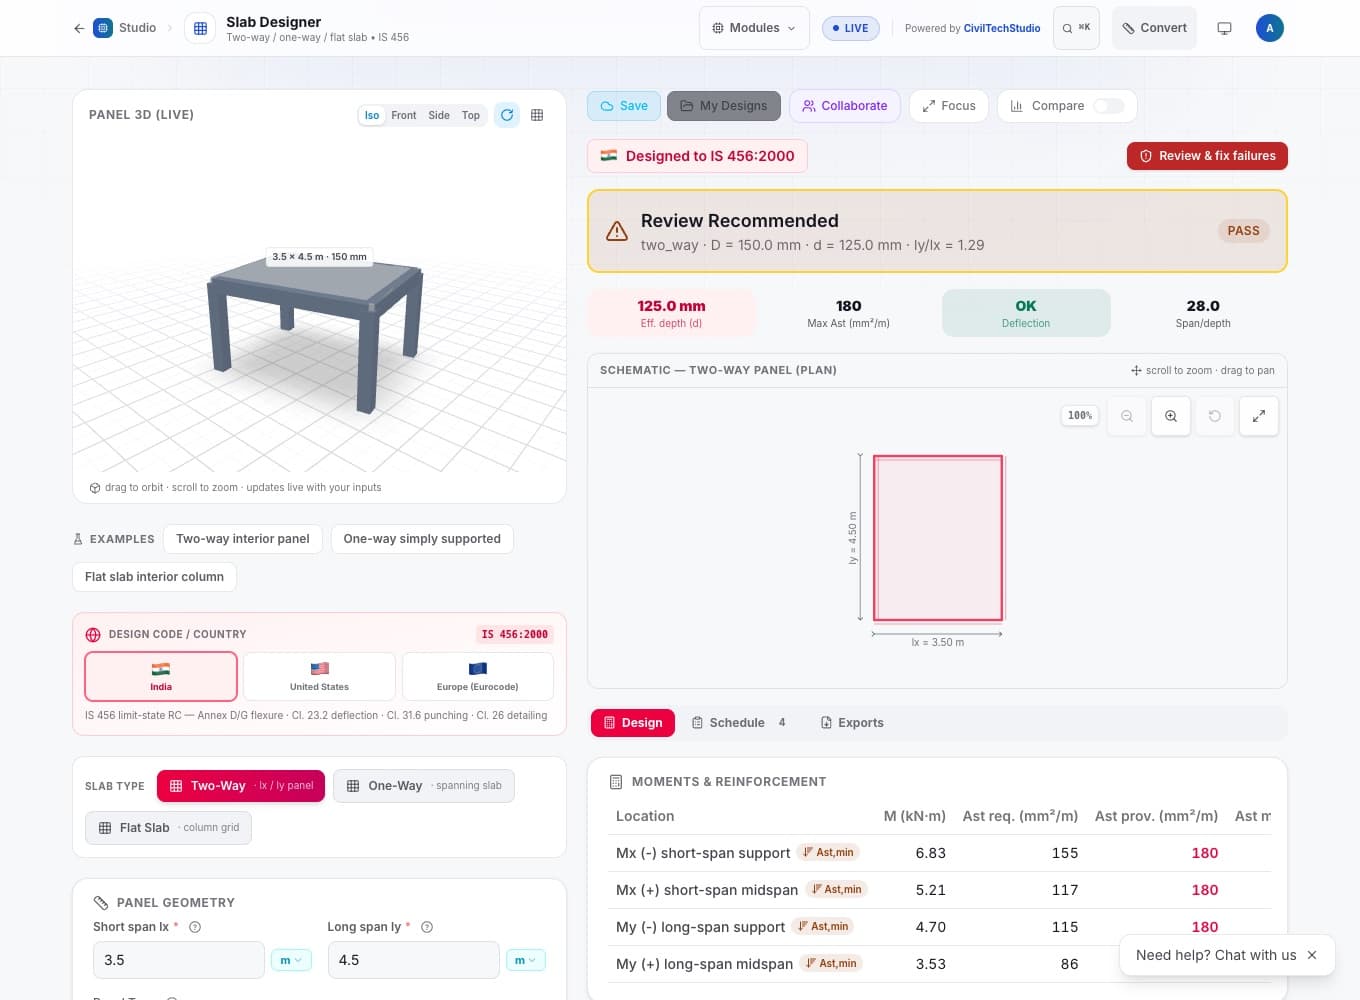Load One-way simply supported example
Screen dimensions: 1360x1000
pos(422,539)
